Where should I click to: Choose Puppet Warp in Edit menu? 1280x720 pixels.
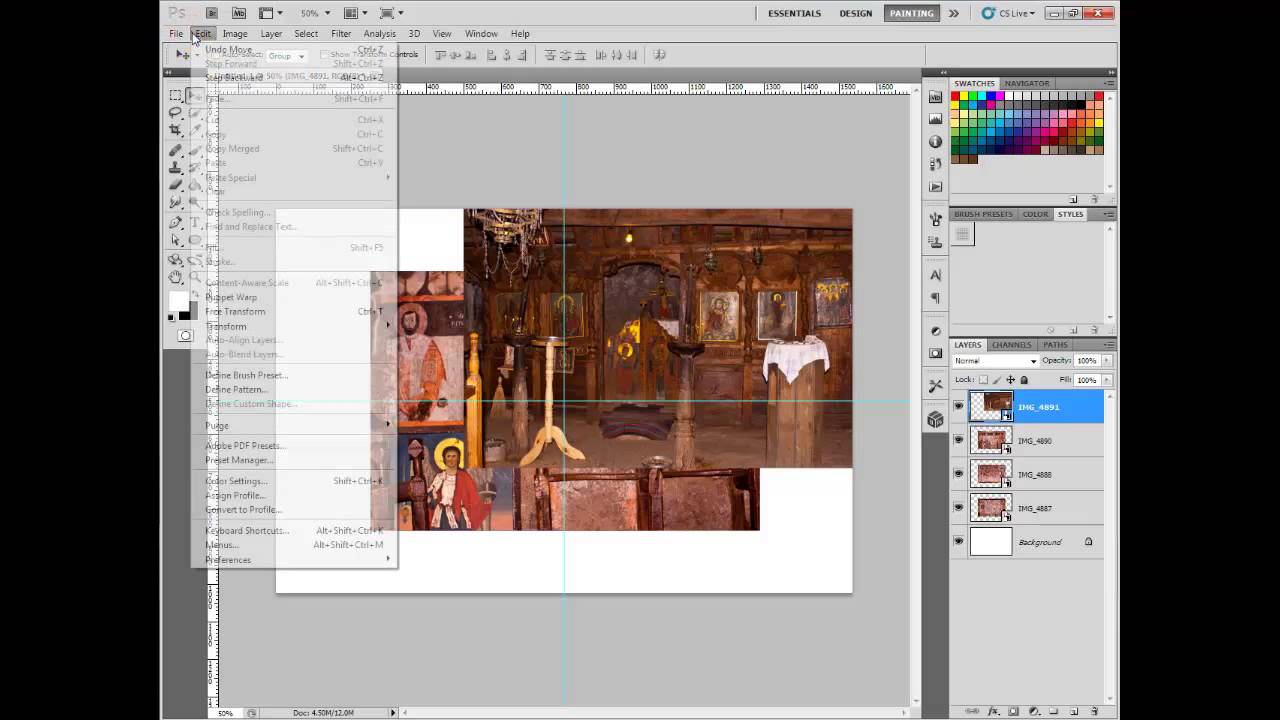(x=231, y=297)
